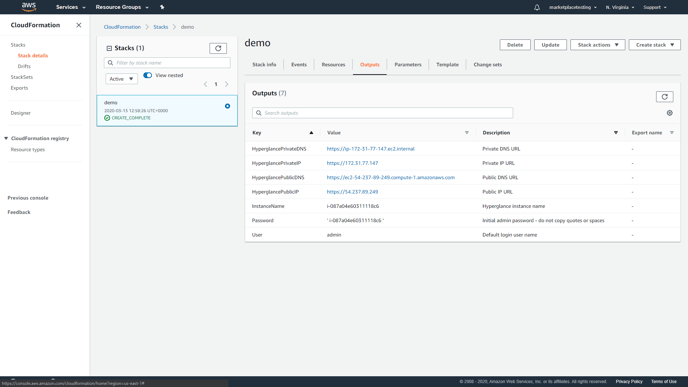Switch to the Template tab
Screen dimensions: 688x387
(447, 64)
